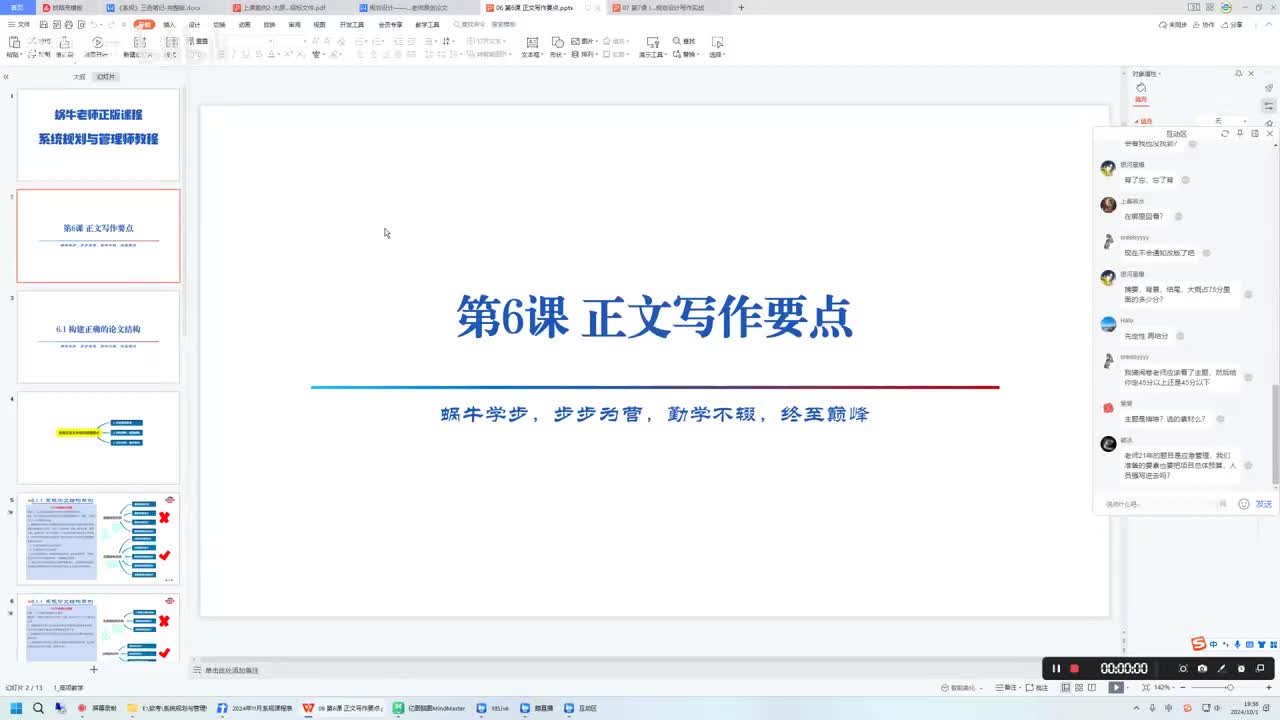Switch to the 大纲 outline tab
Screen dimensions: 1280x720
click(x=79, y=77)
